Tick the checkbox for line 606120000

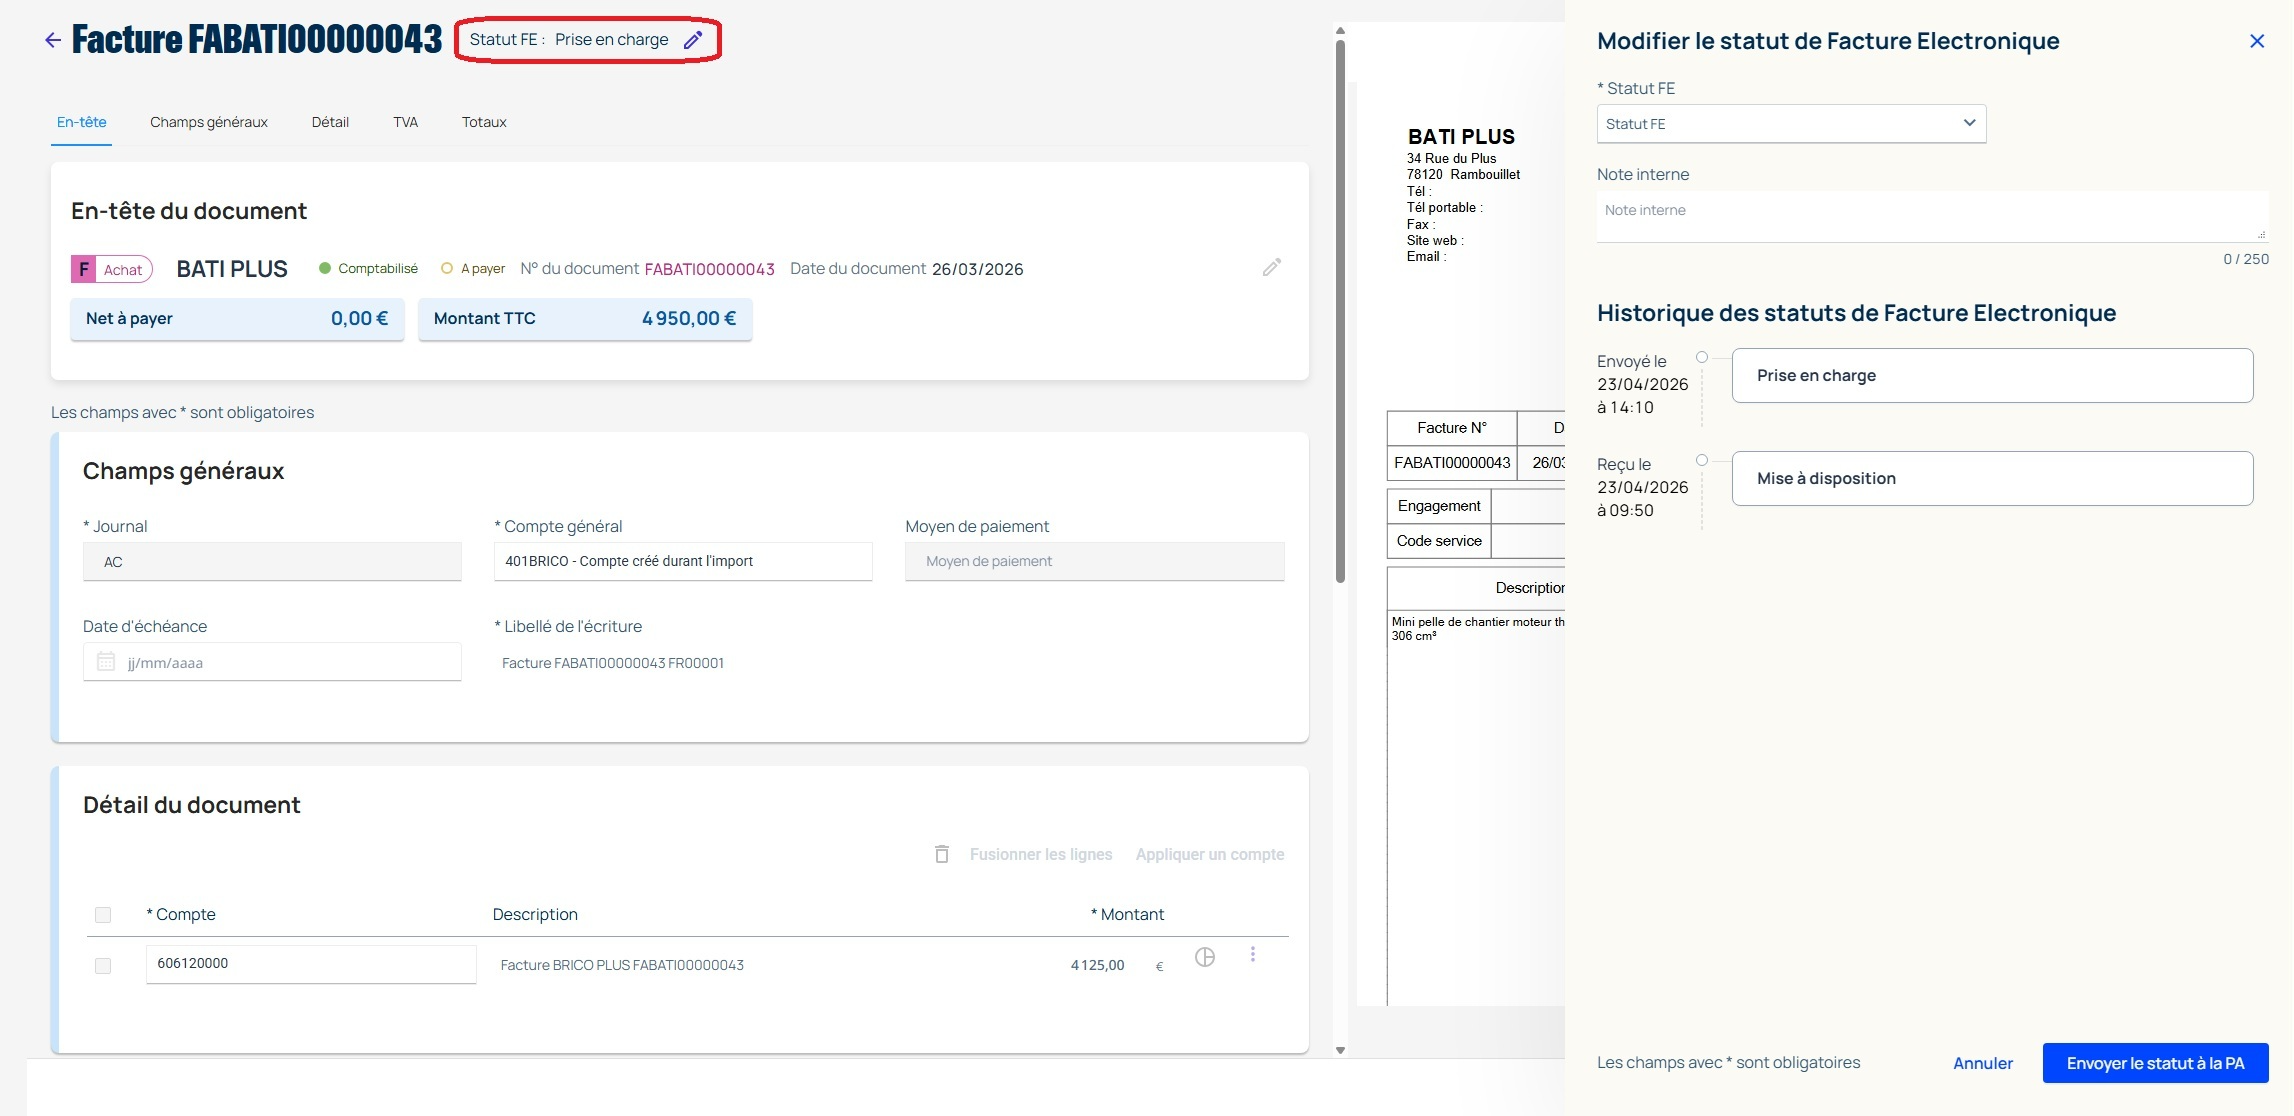103,966
